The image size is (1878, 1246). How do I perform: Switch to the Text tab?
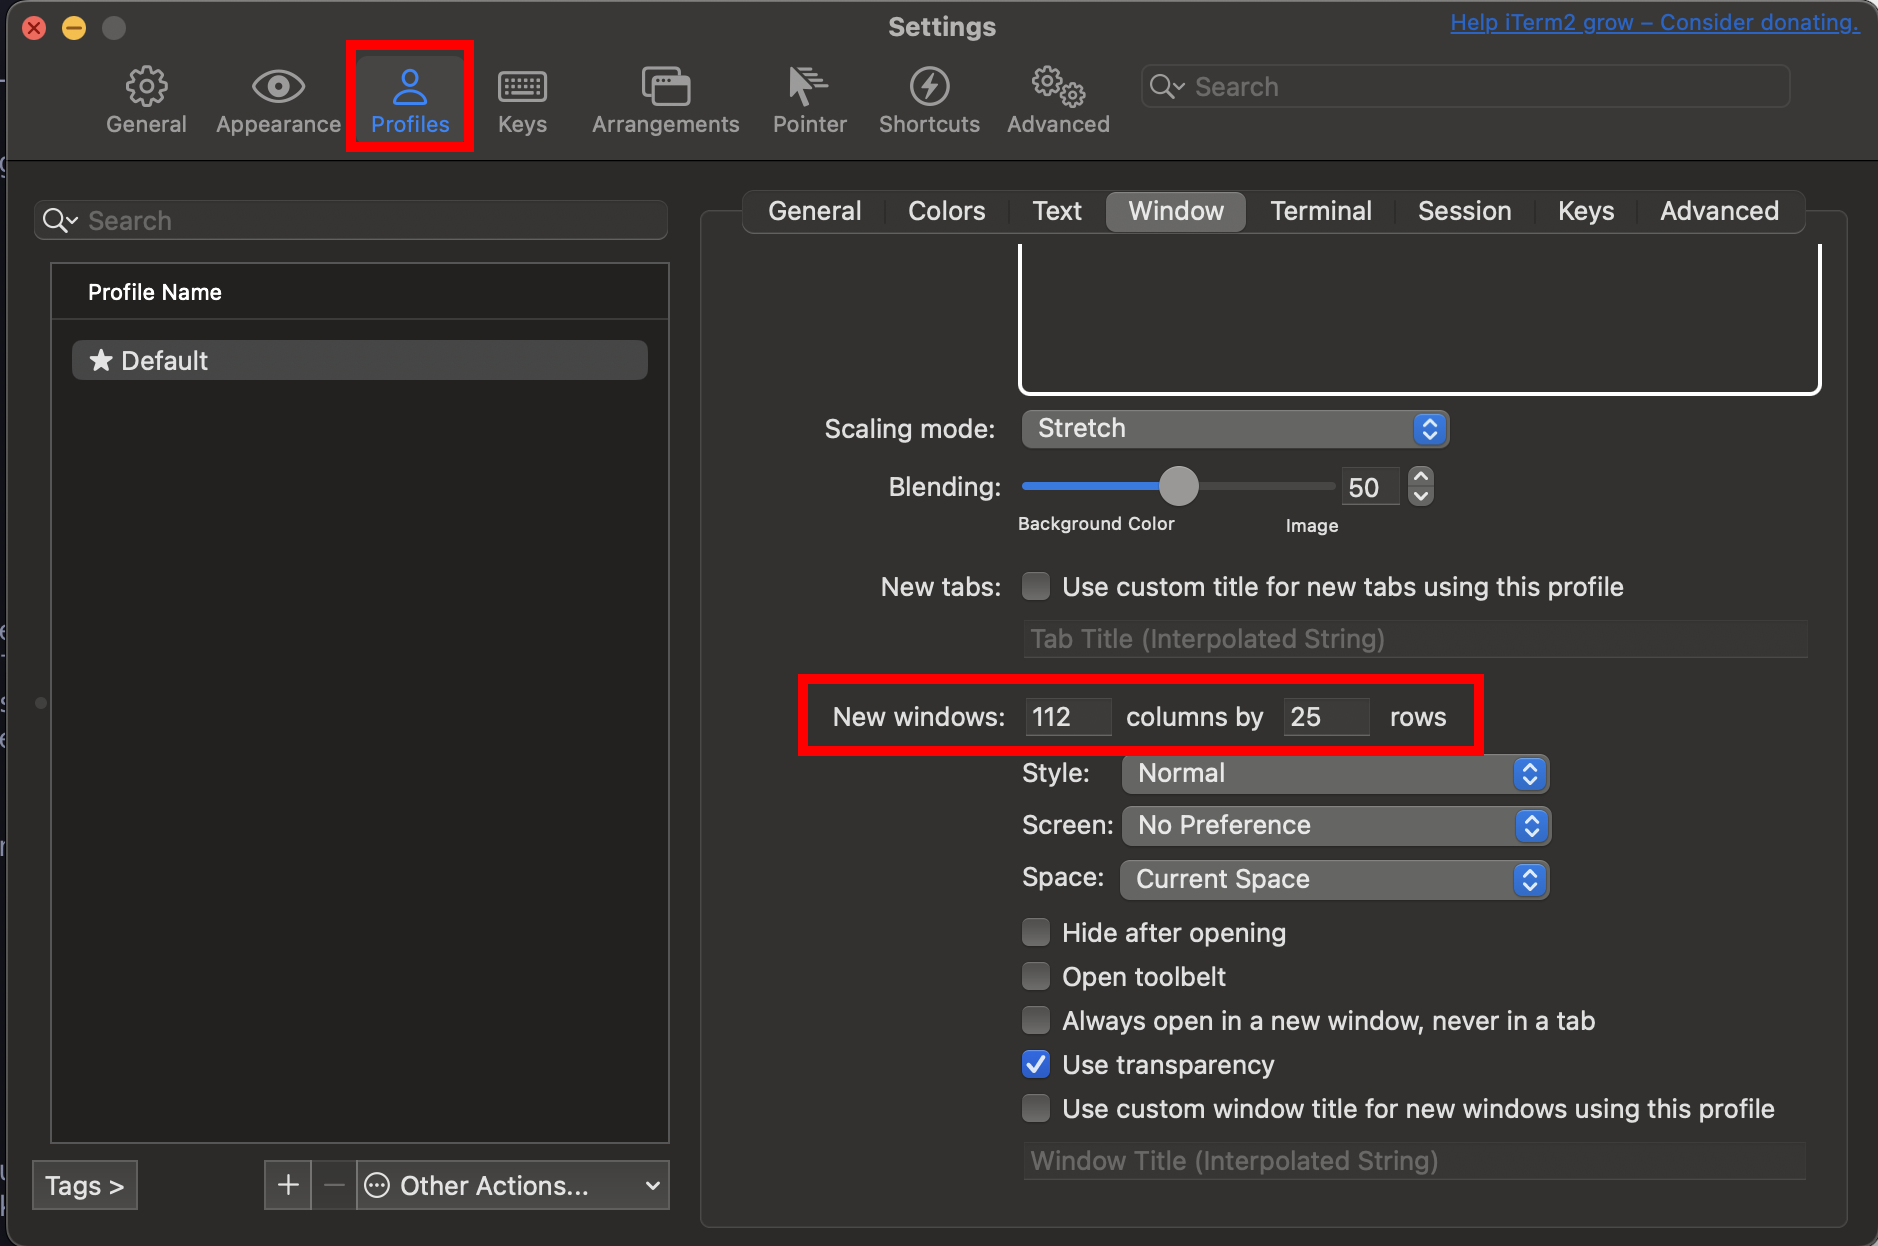tap(1057, 211)
